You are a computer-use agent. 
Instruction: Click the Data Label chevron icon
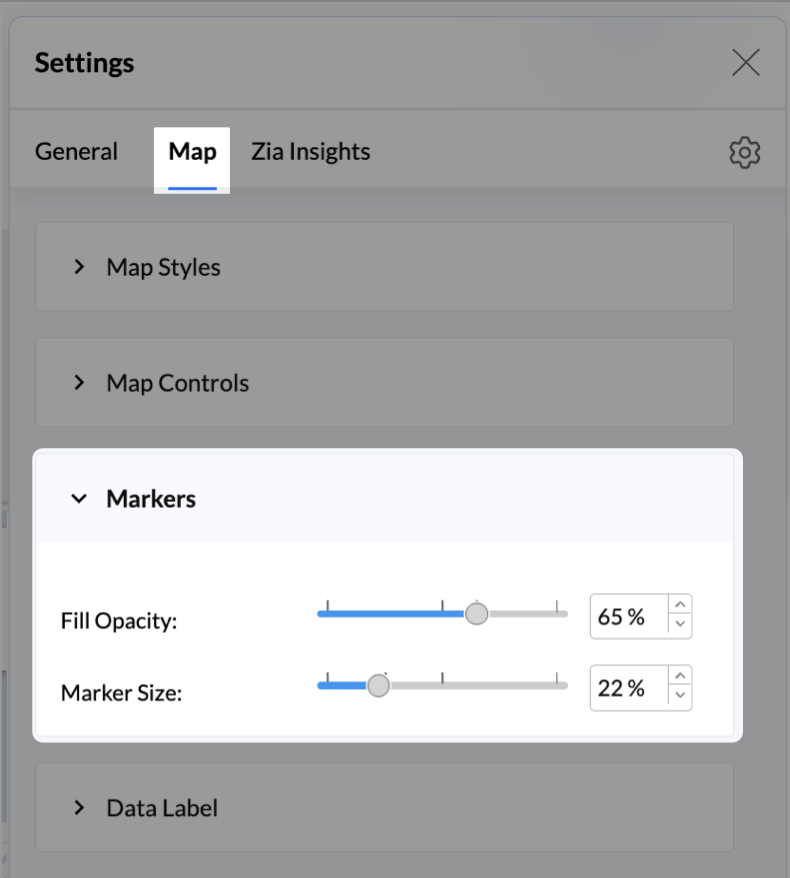pyautogui.click(x=79, y=808)
